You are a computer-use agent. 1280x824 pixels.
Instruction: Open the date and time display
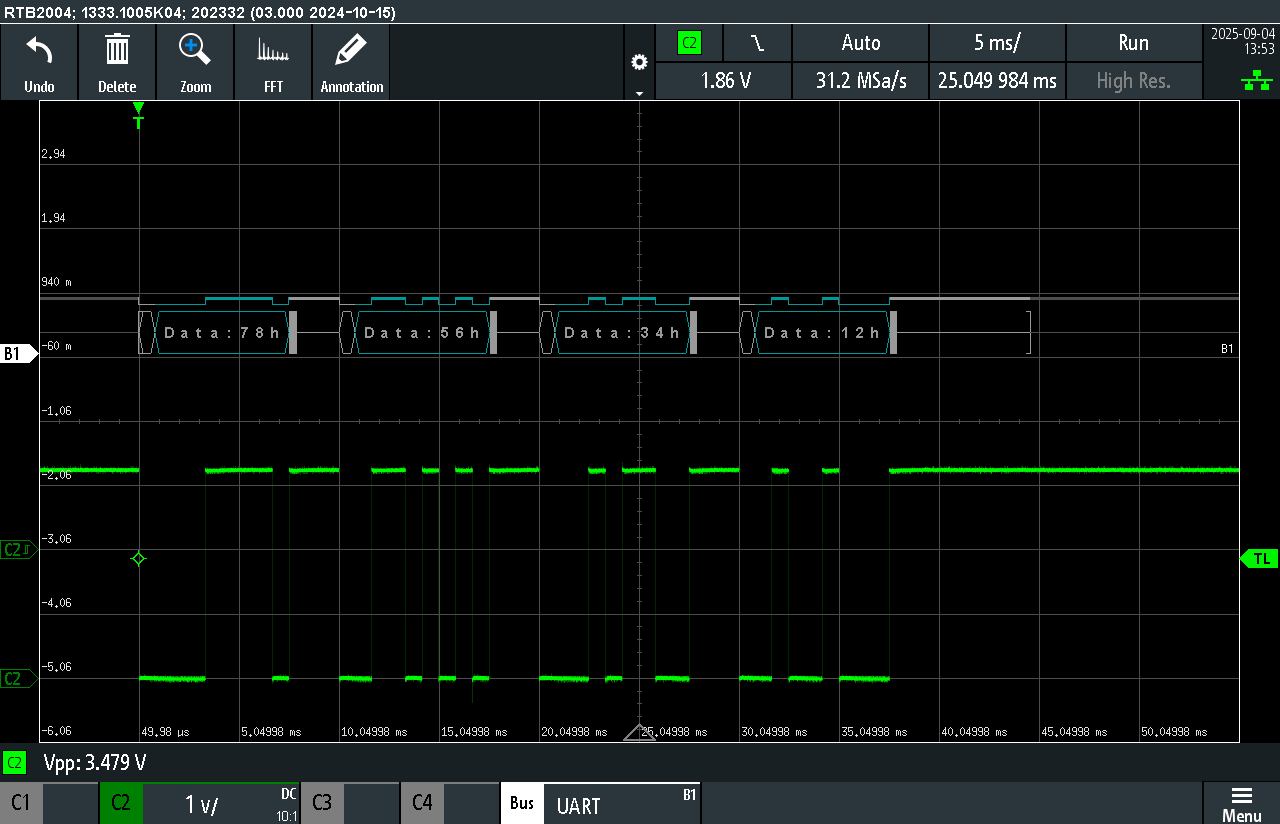tap(1242, 41)
